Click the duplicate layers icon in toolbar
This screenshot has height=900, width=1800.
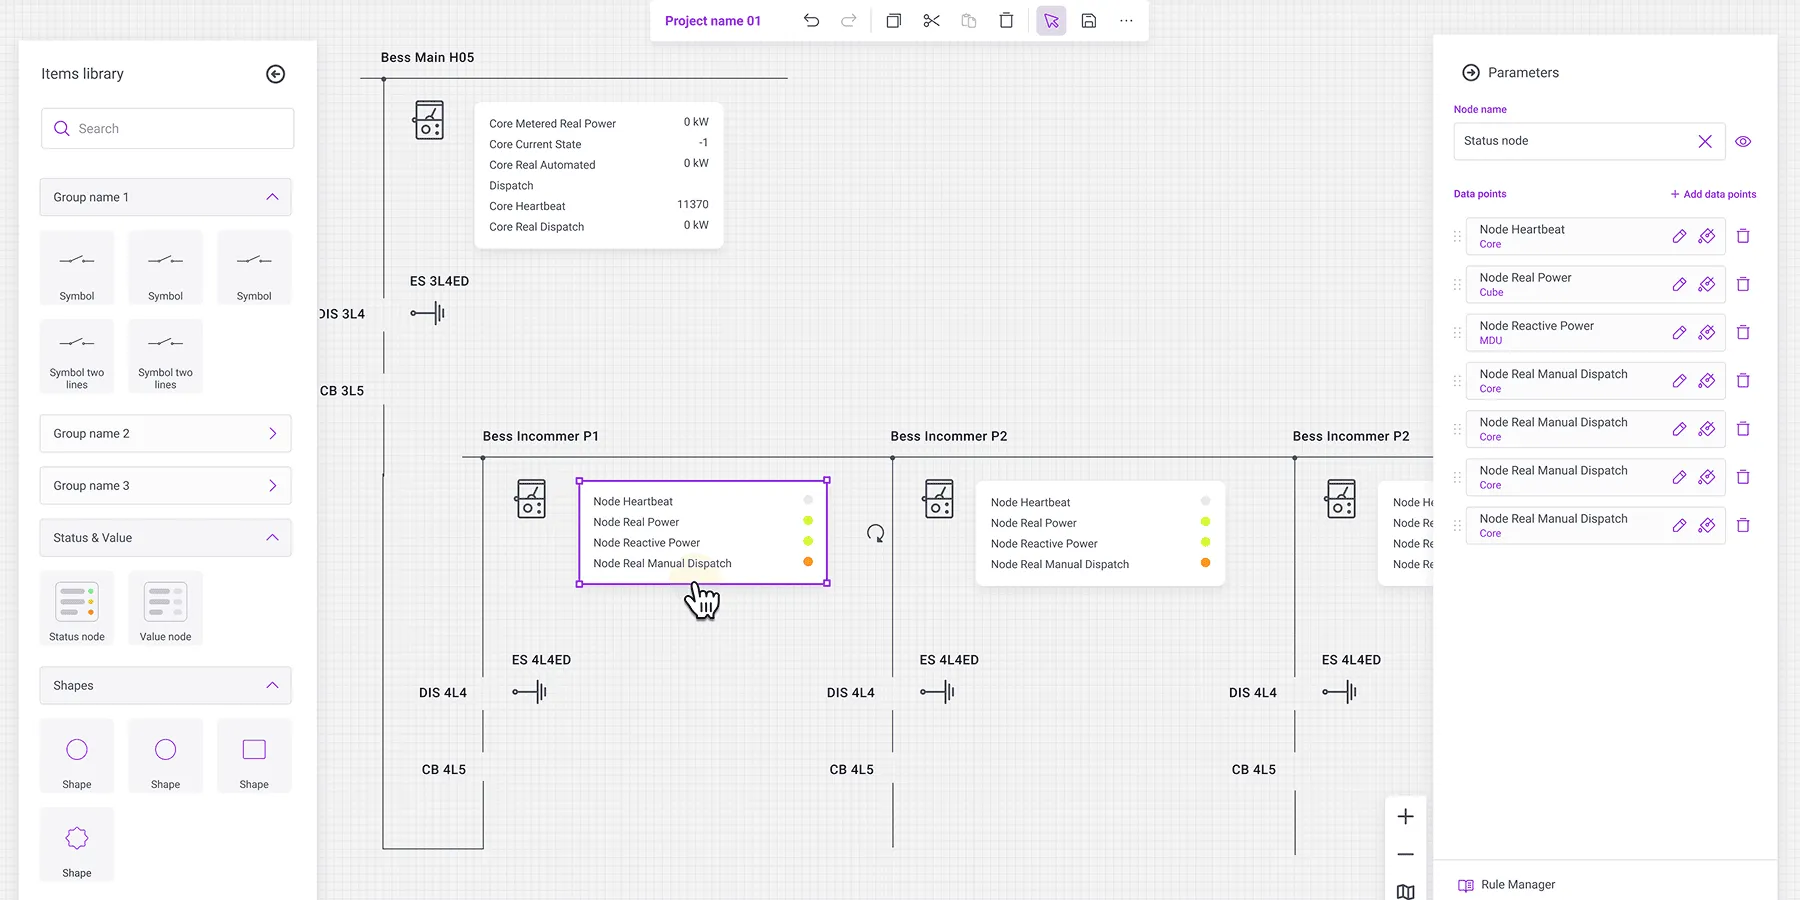tap(893, 21)
